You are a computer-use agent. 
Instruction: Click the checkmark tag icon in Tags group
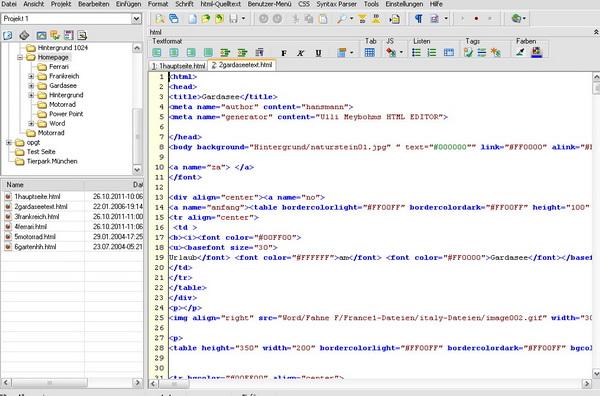pyautogui.click(x=468, y=52)
